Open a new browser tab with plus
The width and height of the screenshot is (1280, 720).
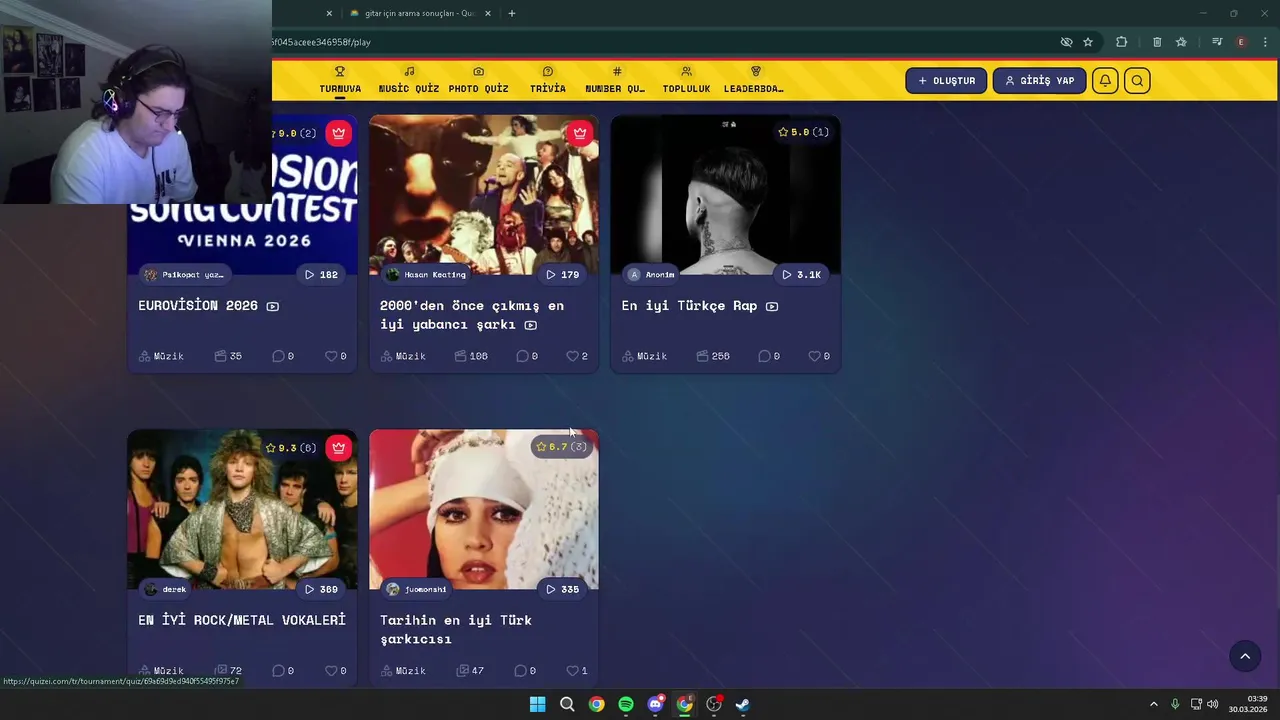pyautogui.click(x=512, y=13)
